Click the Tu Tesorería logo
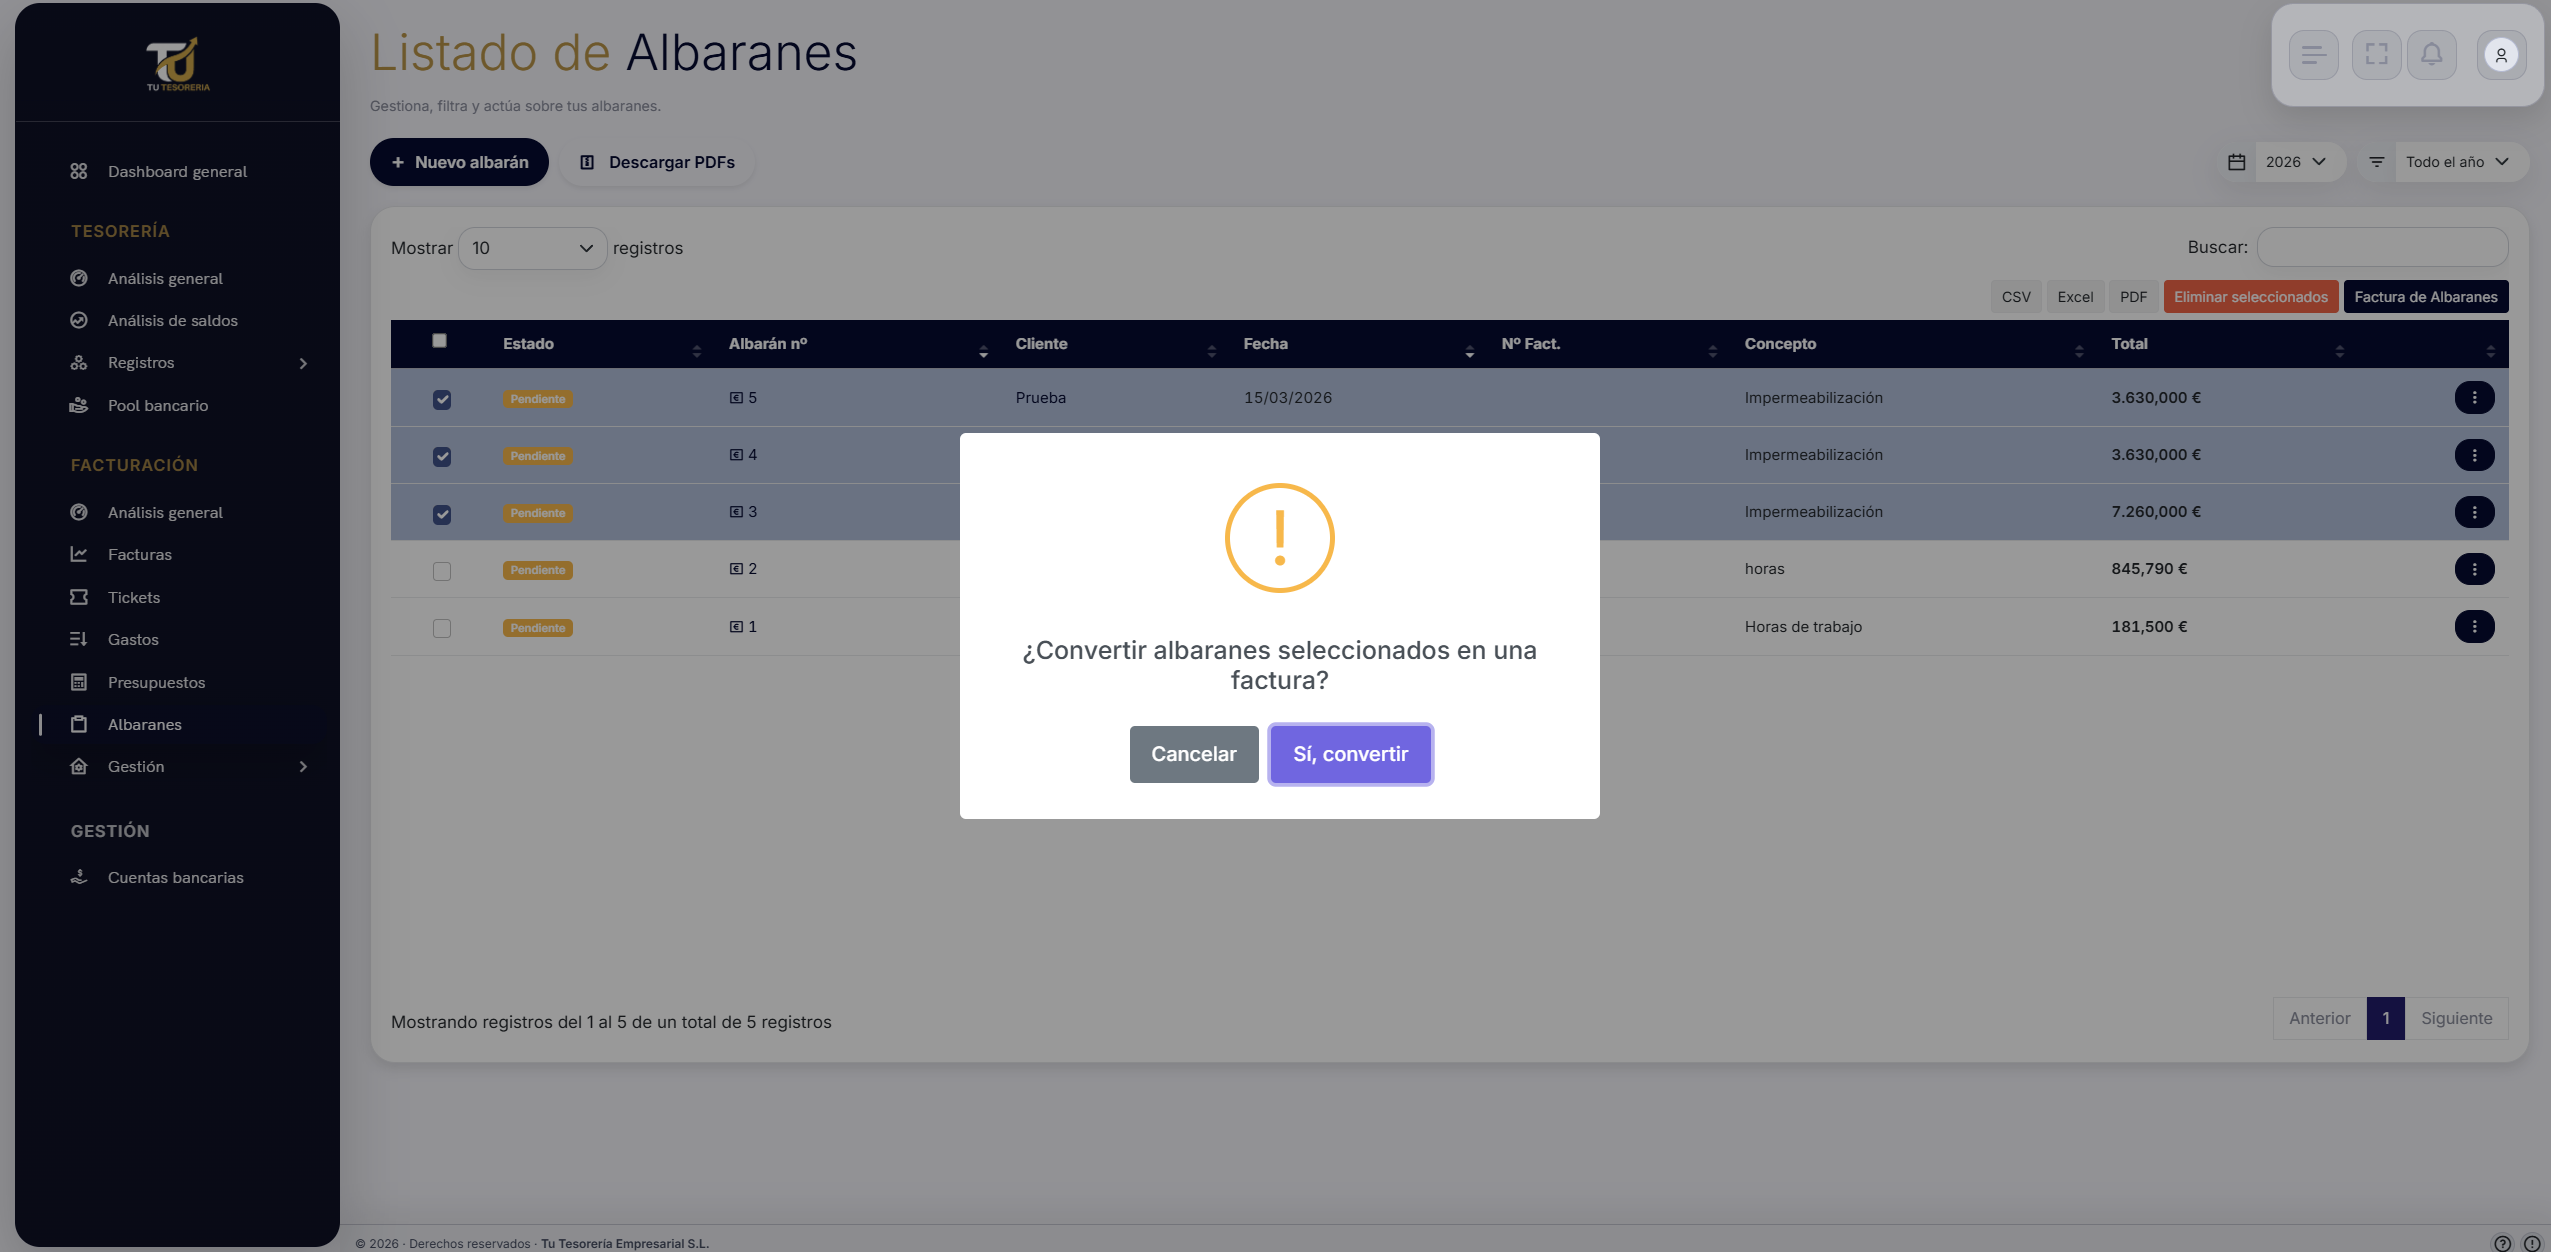 178,65
